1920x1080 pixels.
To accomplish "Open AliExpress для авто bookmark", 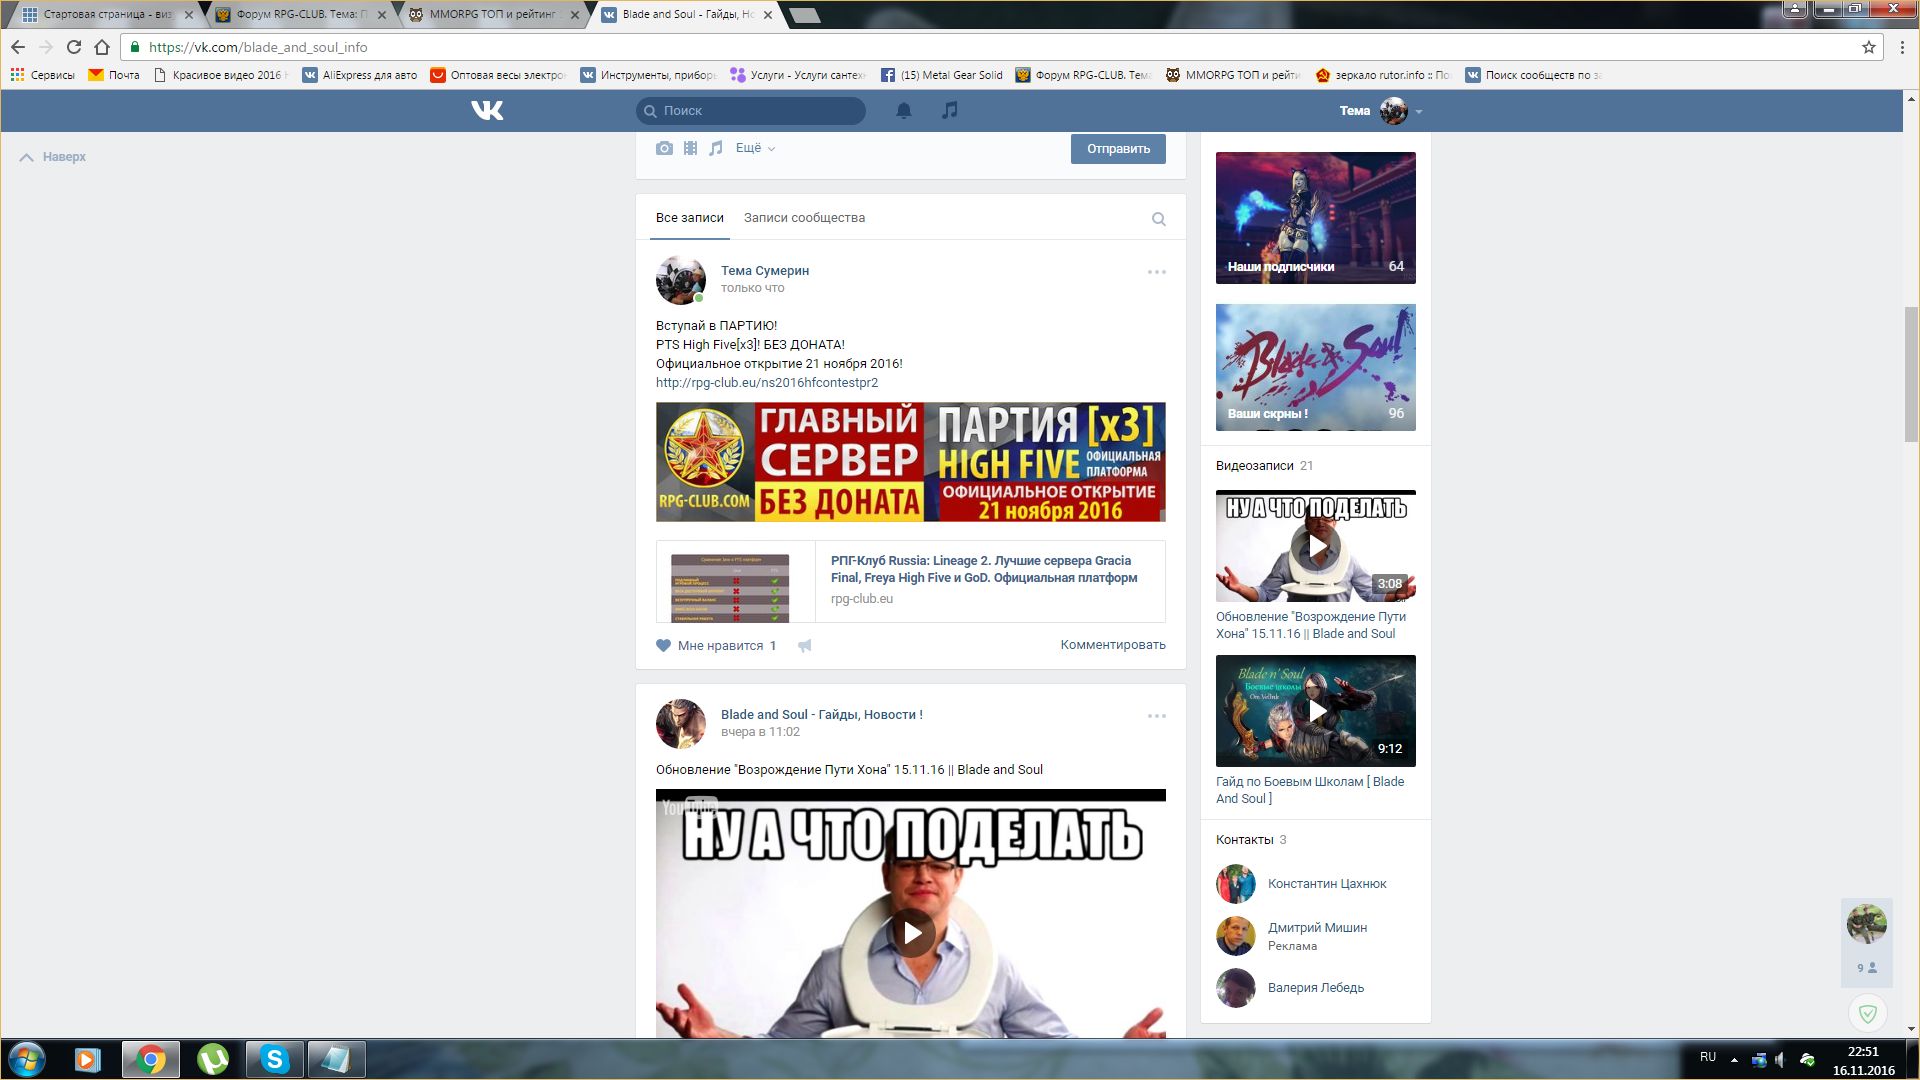I will (x=360, y=75).
